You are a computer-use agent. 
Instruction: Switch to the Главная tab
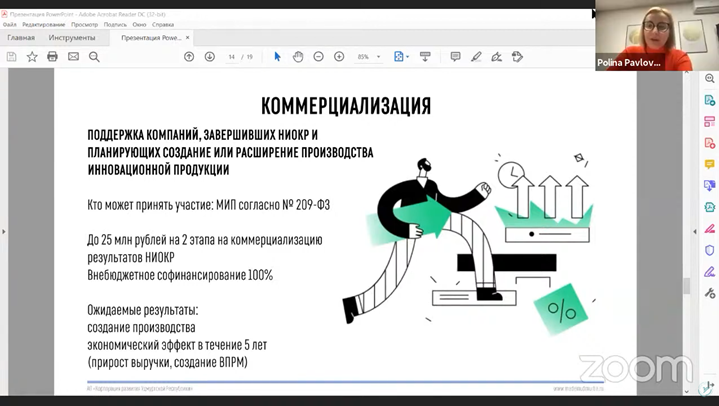pyautogui.click(x=21, y=38)
